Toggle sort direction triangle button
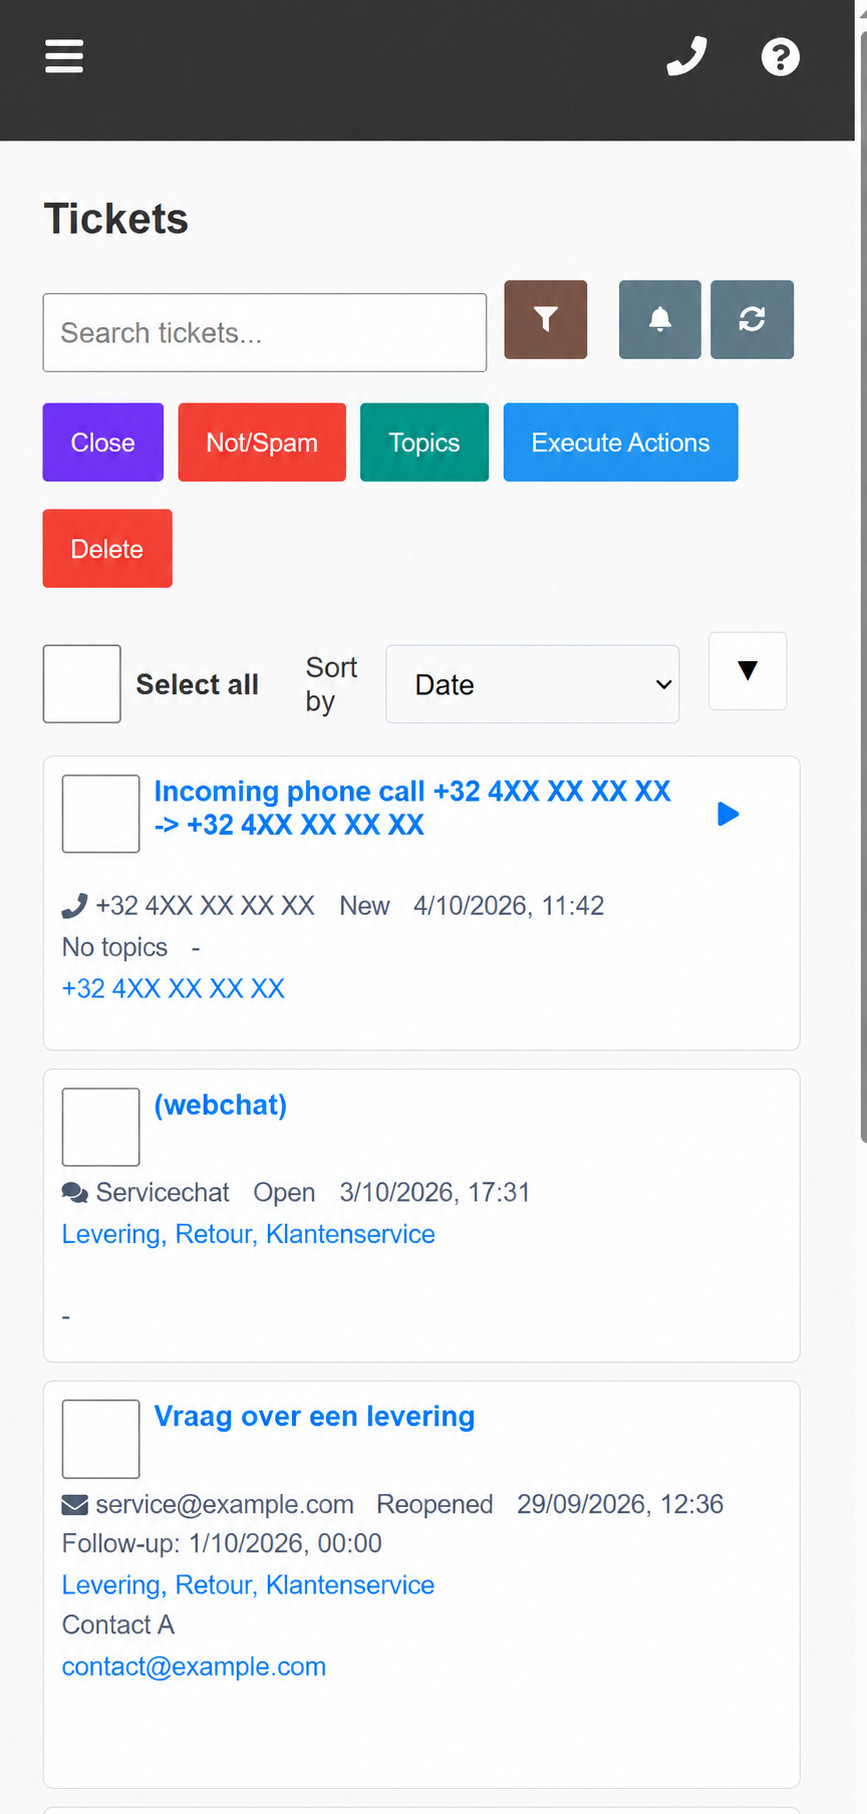 click(x=748, y=671)
